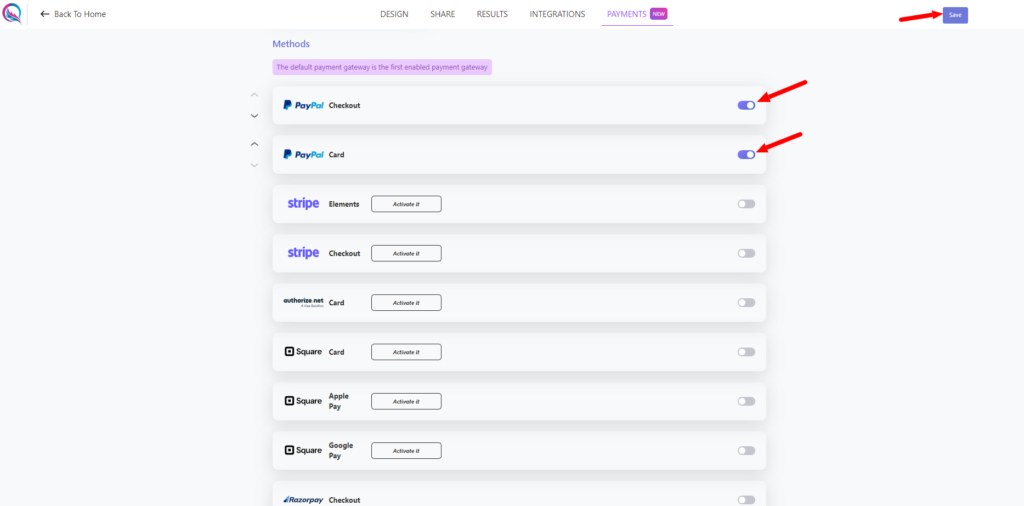Click the PayPal logo in Card row
This screenshot has width=1024, height=506.
303,155
